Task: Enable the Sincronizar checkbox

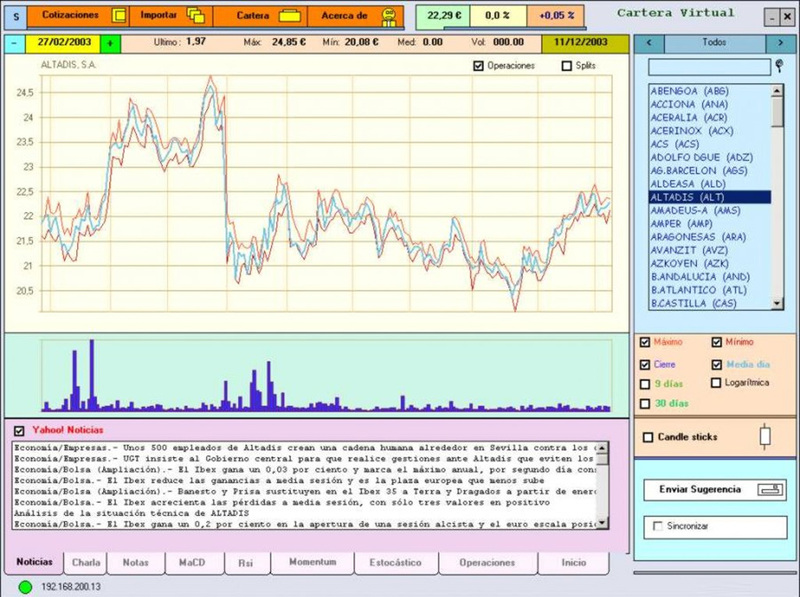Action: pos(658,526)
